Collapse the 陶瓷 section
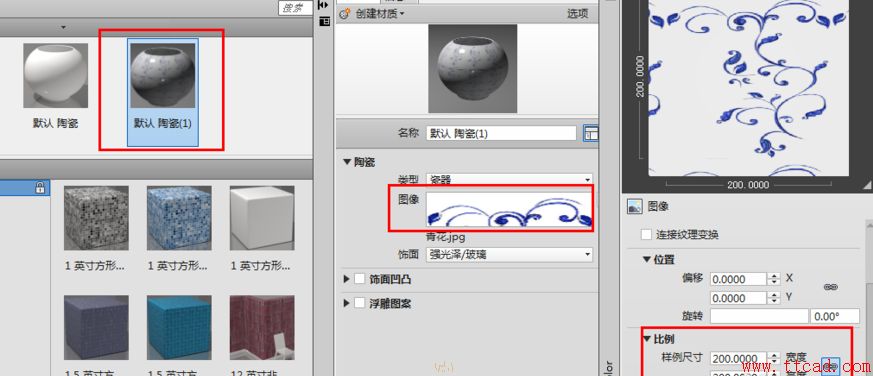This screenshot has height=376, width=873. pos(347,162)
